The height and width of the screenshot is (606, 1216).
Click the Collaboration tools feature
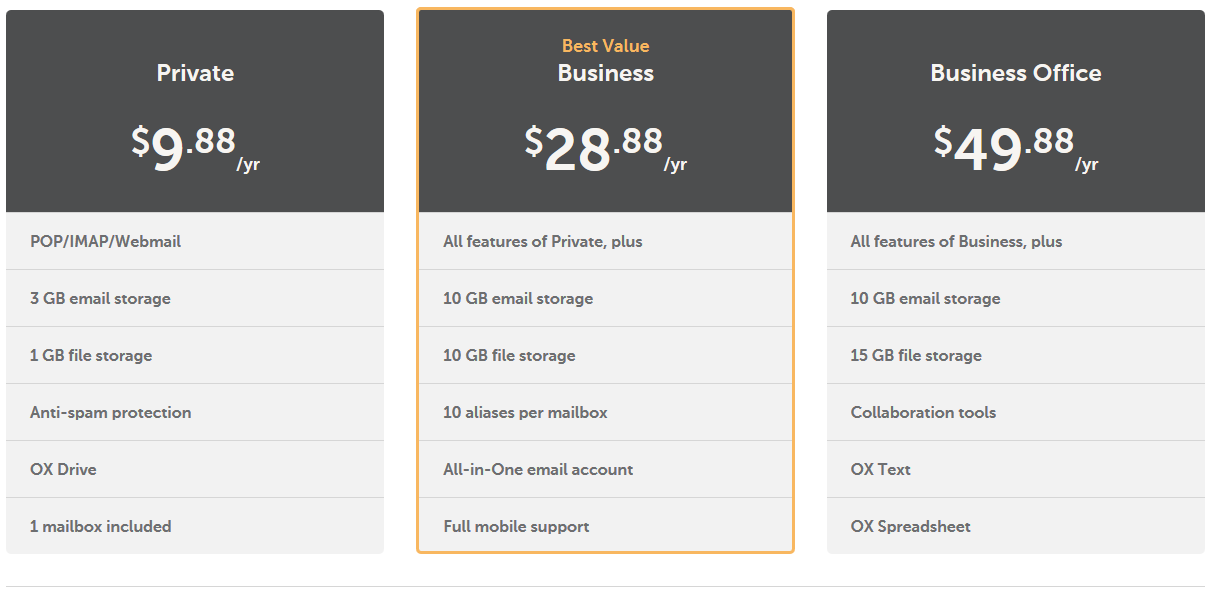[x=1016, y=412]
